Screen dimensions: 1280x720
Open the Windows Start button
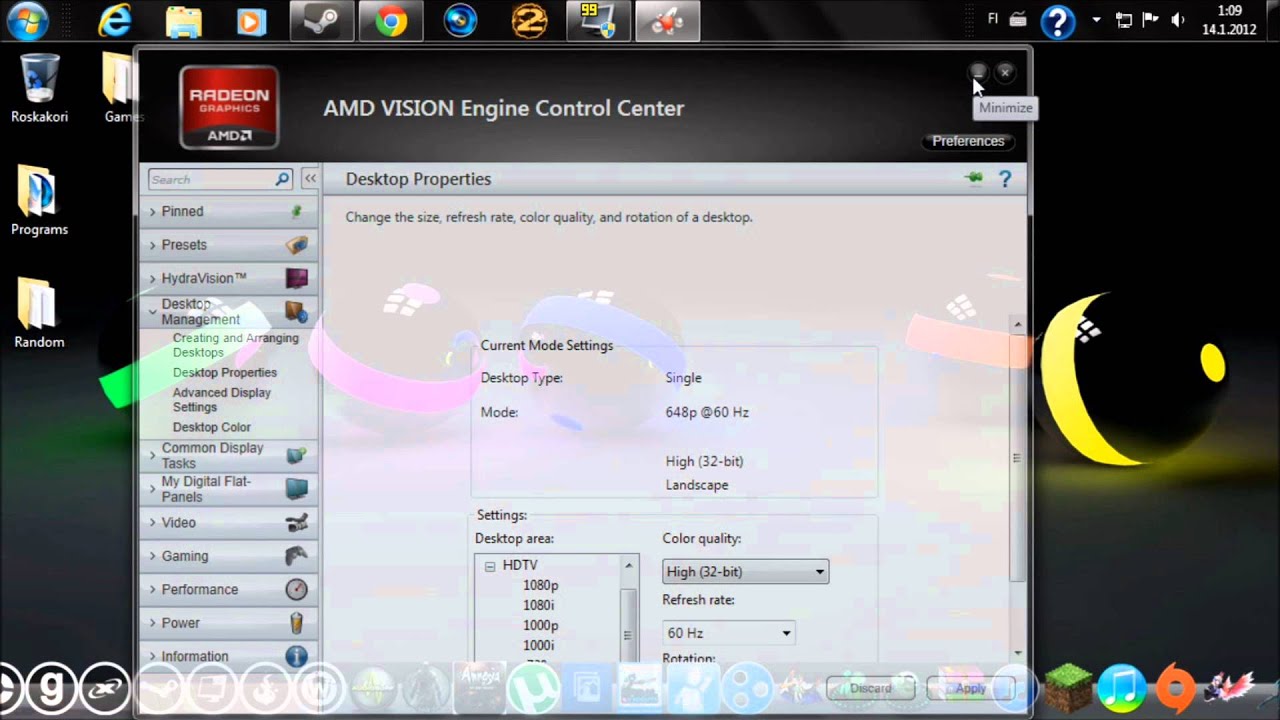coord(27,20)
